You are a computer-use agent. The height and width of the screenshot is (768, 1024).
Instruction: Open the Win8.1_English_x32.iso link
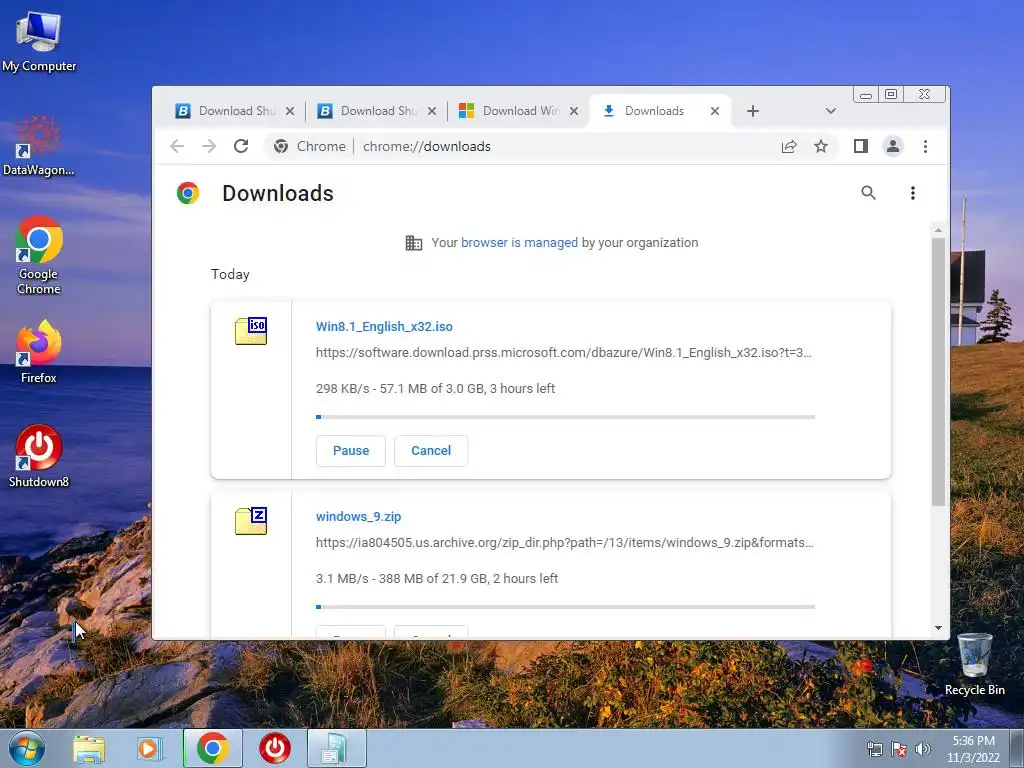point(384,327)
